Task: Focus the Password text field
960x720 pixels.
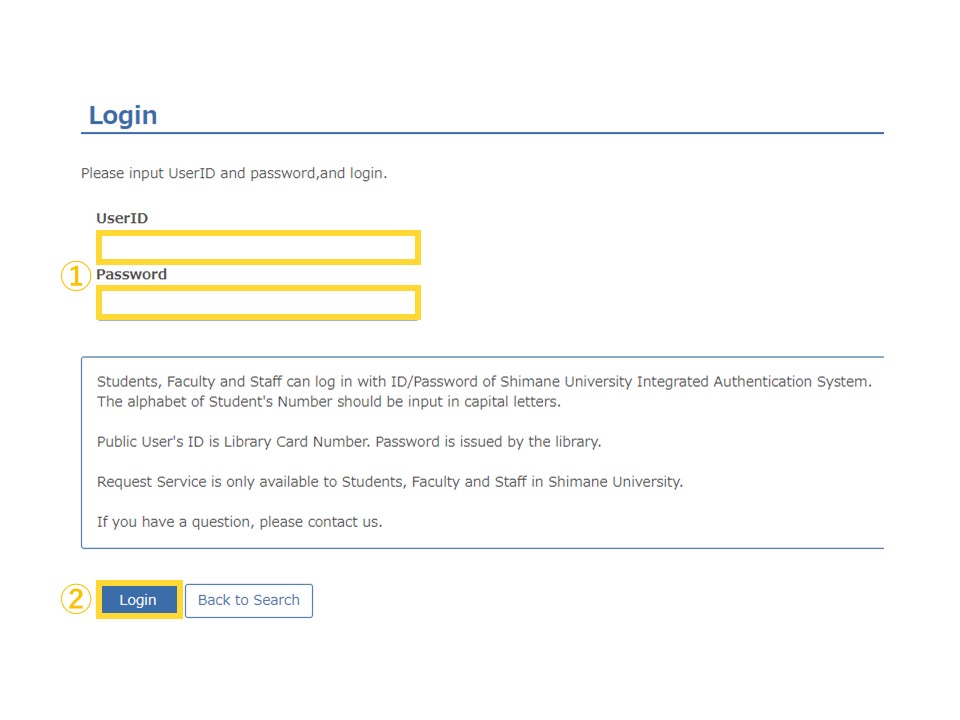Action: tap(258, 302)
